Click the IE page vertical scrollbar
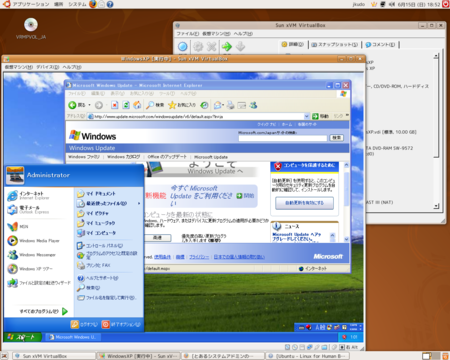 (346, 202)
